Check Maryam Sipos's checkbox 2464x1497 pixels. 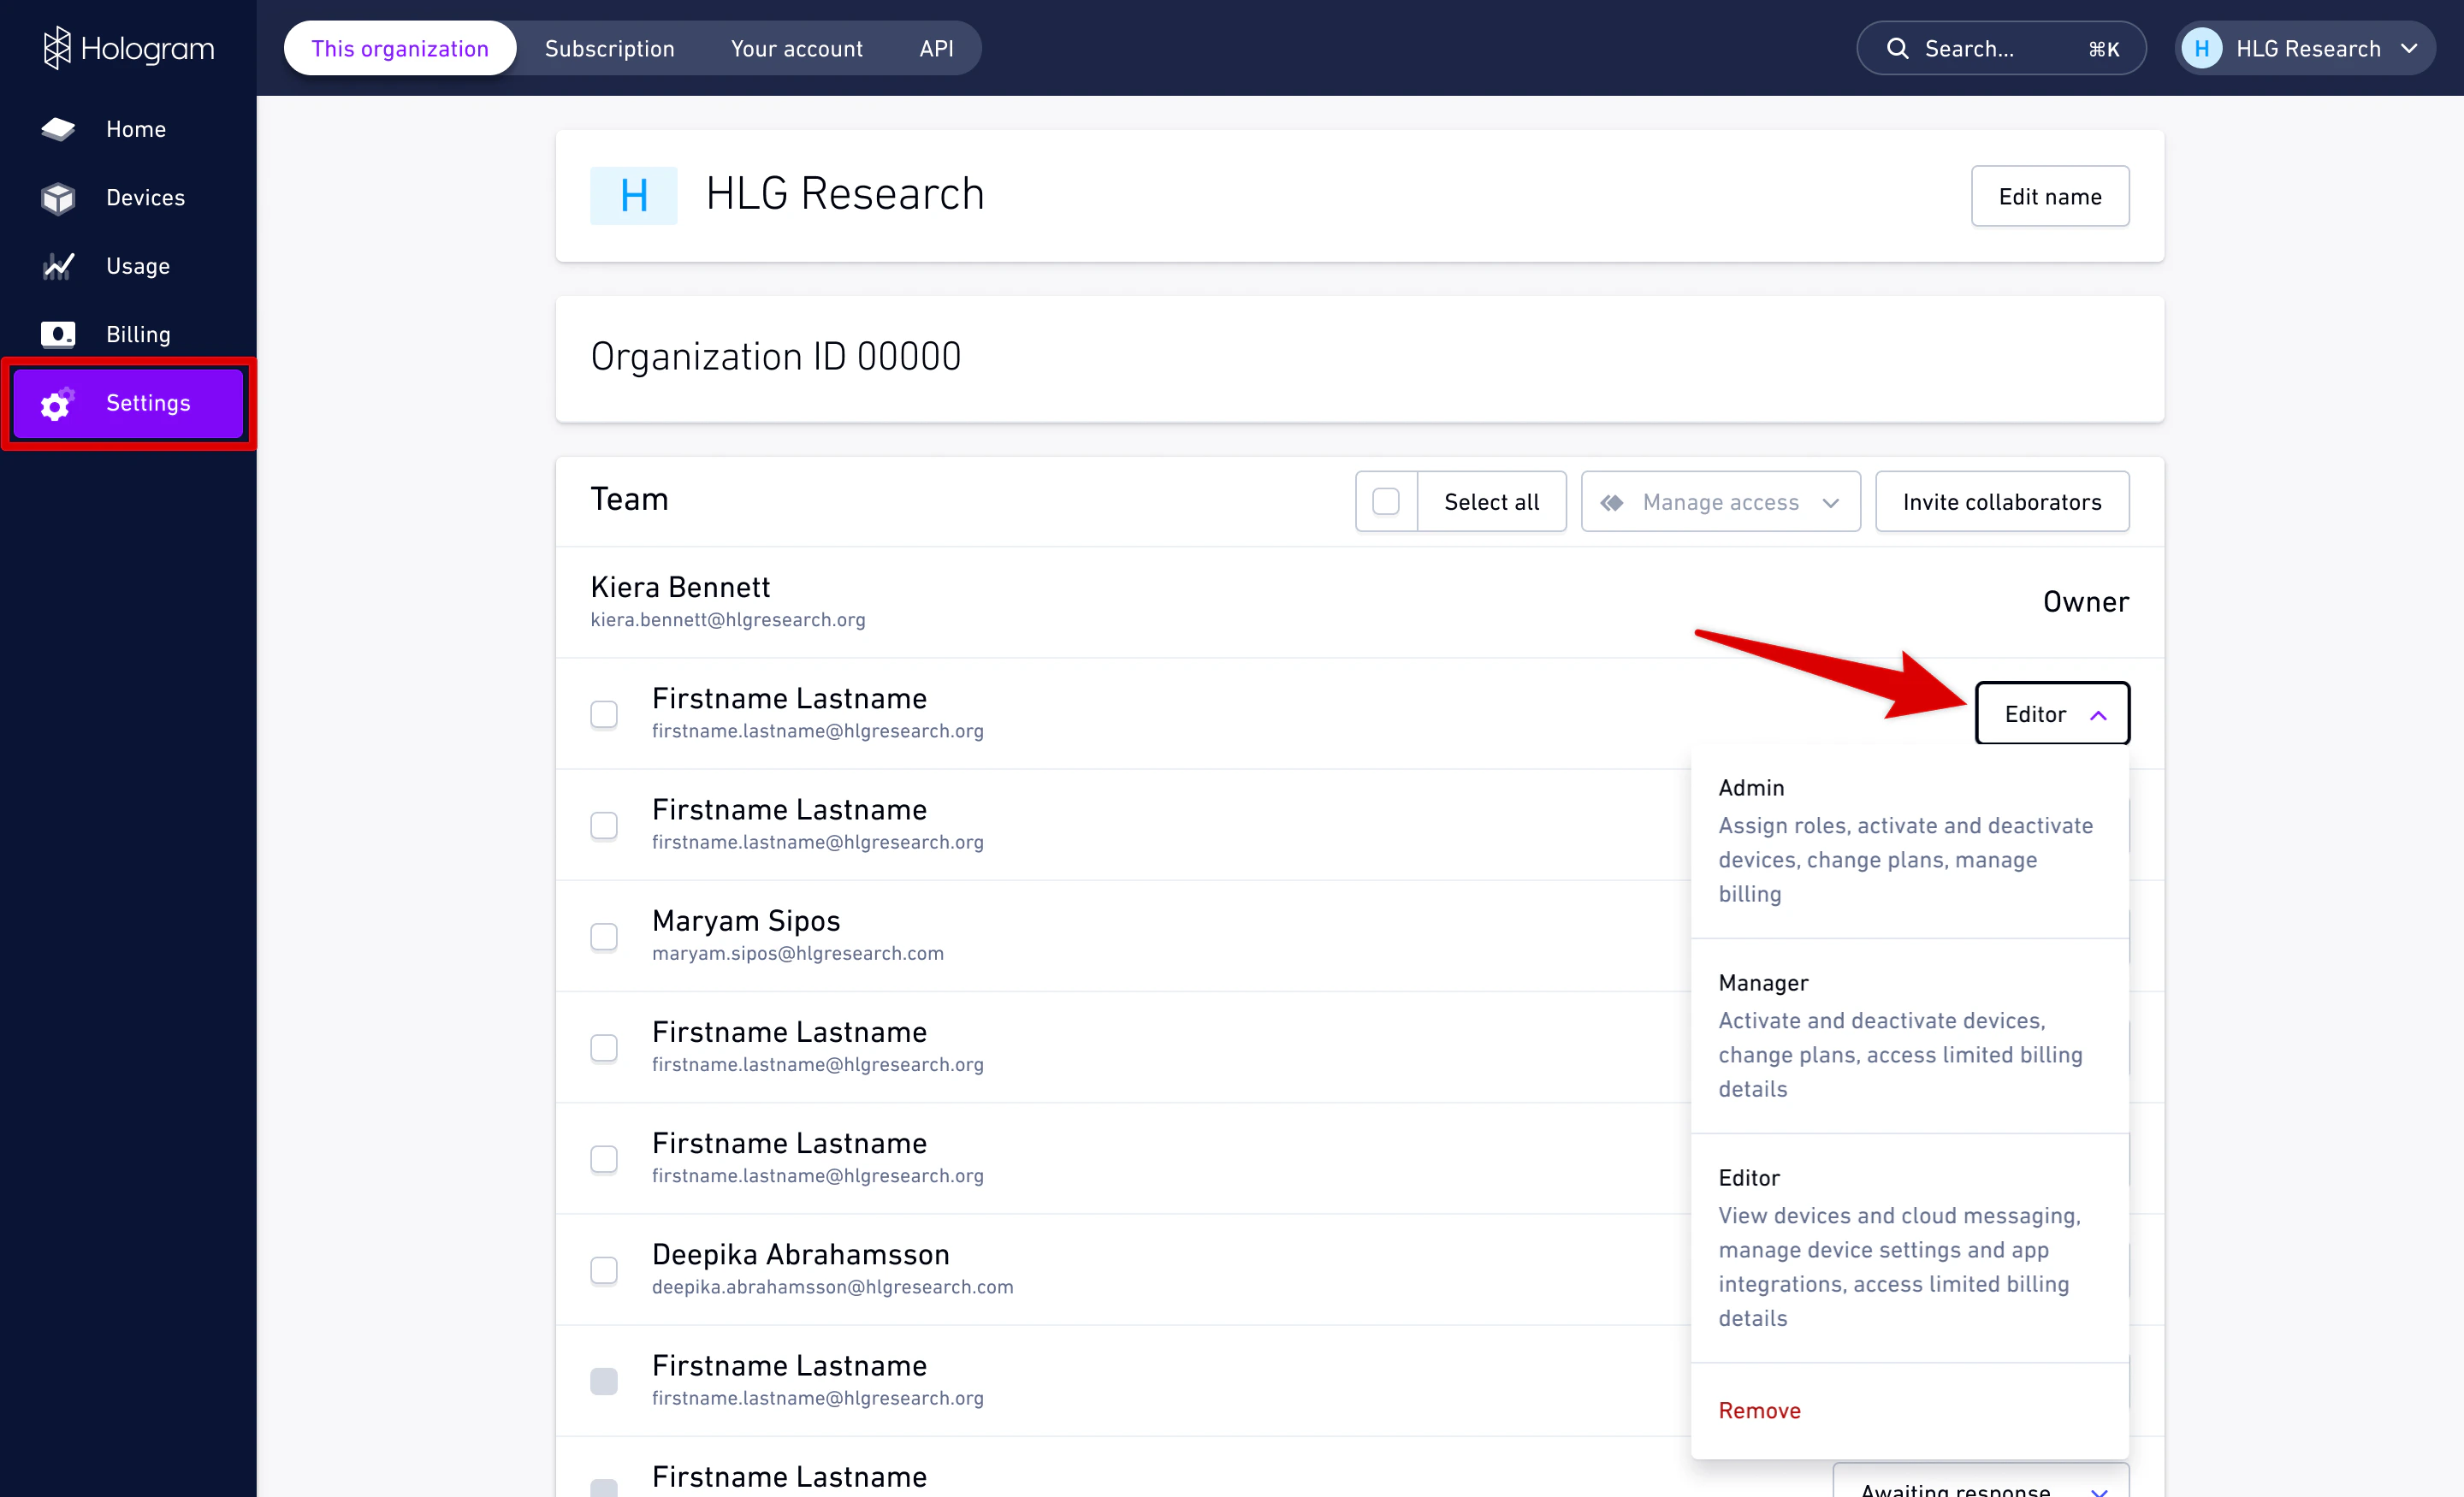(x=603, y=936)
